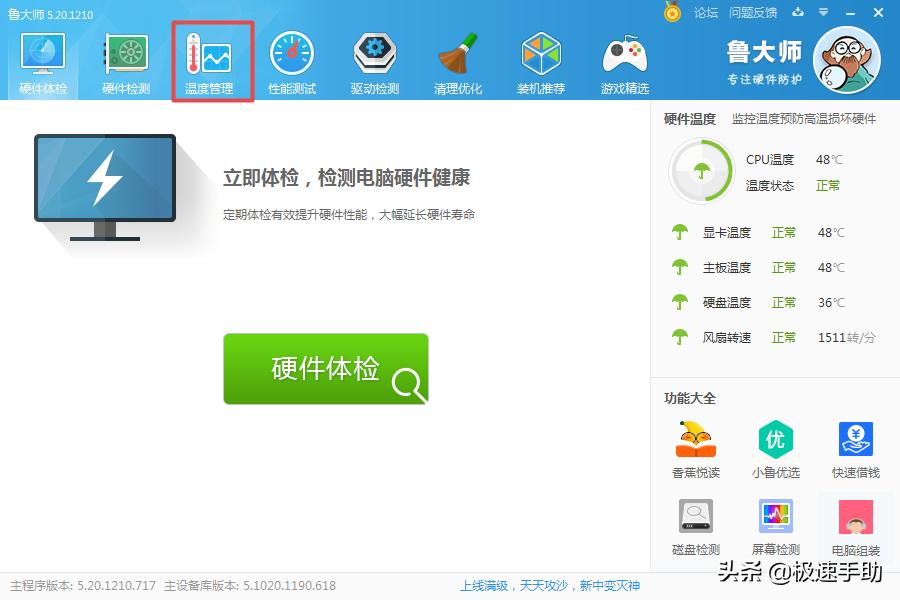Open 问题反馈 feedback
The height and width of the screenshot is (600, 900).
coord(752,13)
